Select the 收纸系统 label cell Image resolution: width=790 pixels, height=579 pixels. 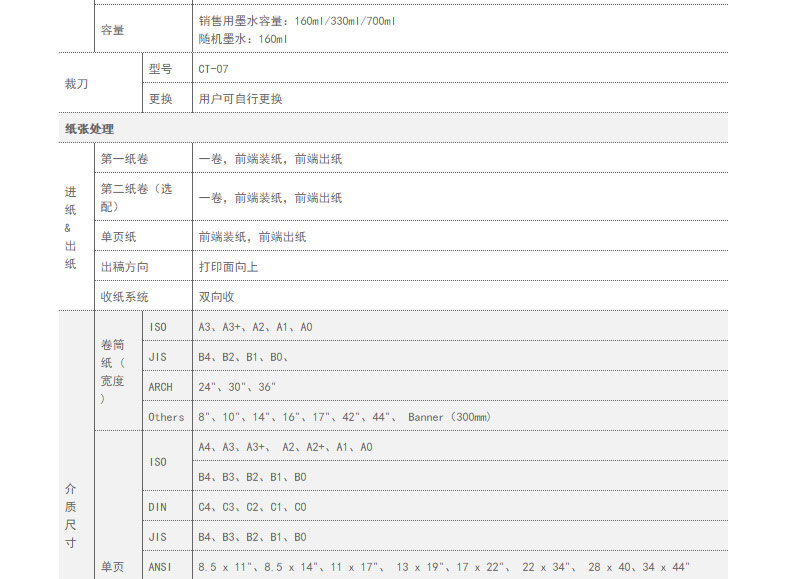point(124,297)
